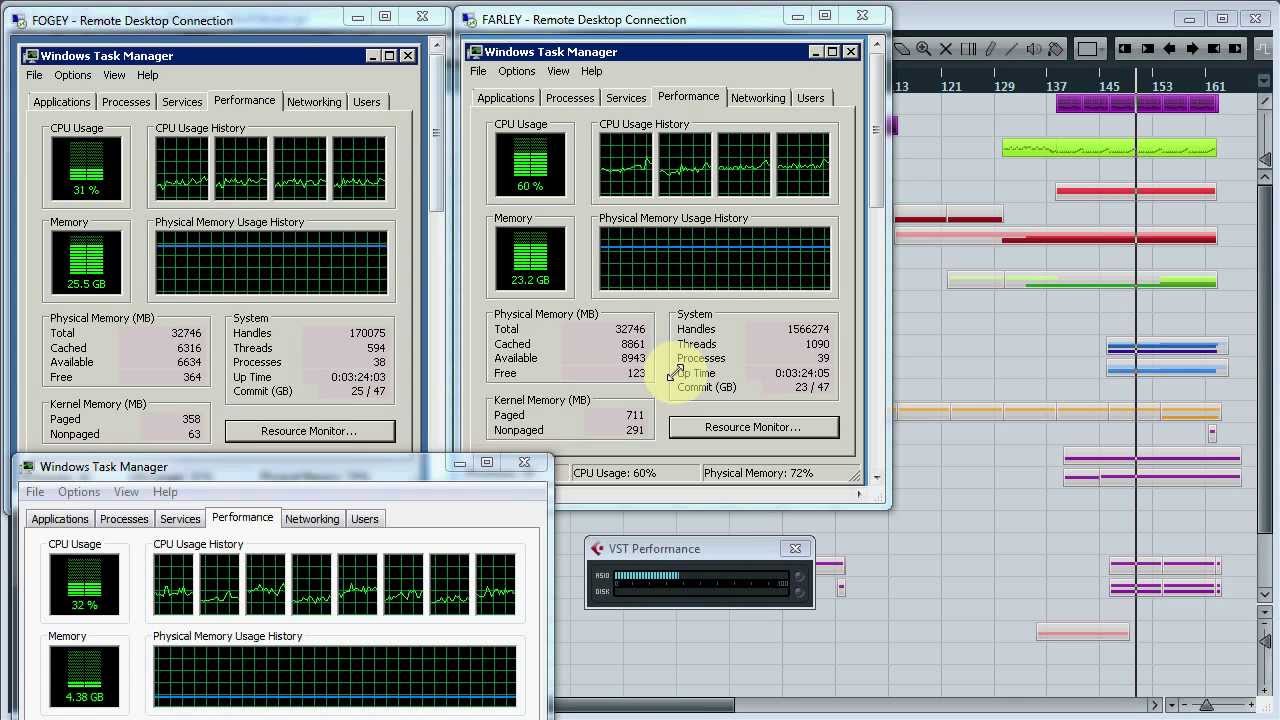
Task: Switch to Networking tab in FOGEY window
Action: 314,102
